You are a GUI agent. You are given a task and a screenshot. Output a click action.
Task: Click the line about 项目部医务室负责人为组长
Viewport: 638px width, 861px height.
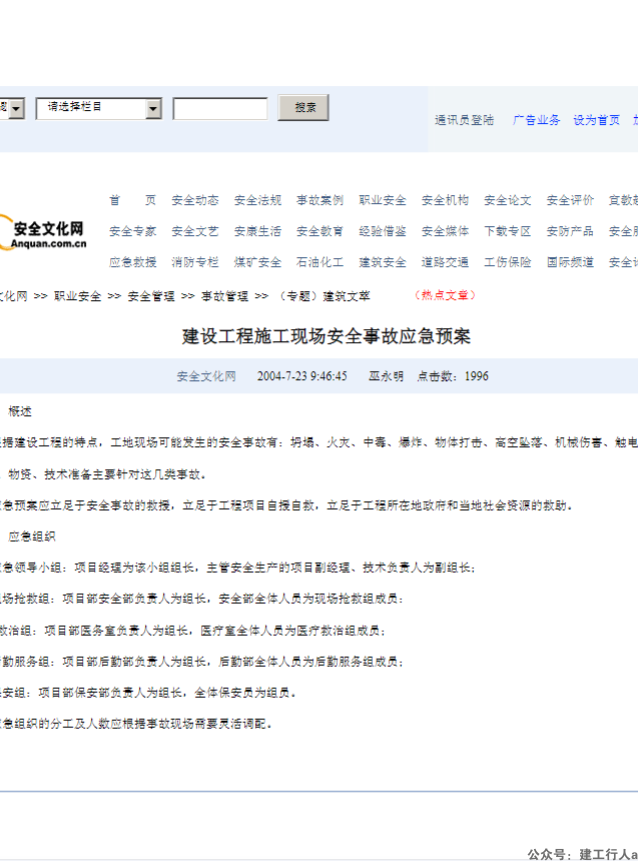tap(193, 630)
